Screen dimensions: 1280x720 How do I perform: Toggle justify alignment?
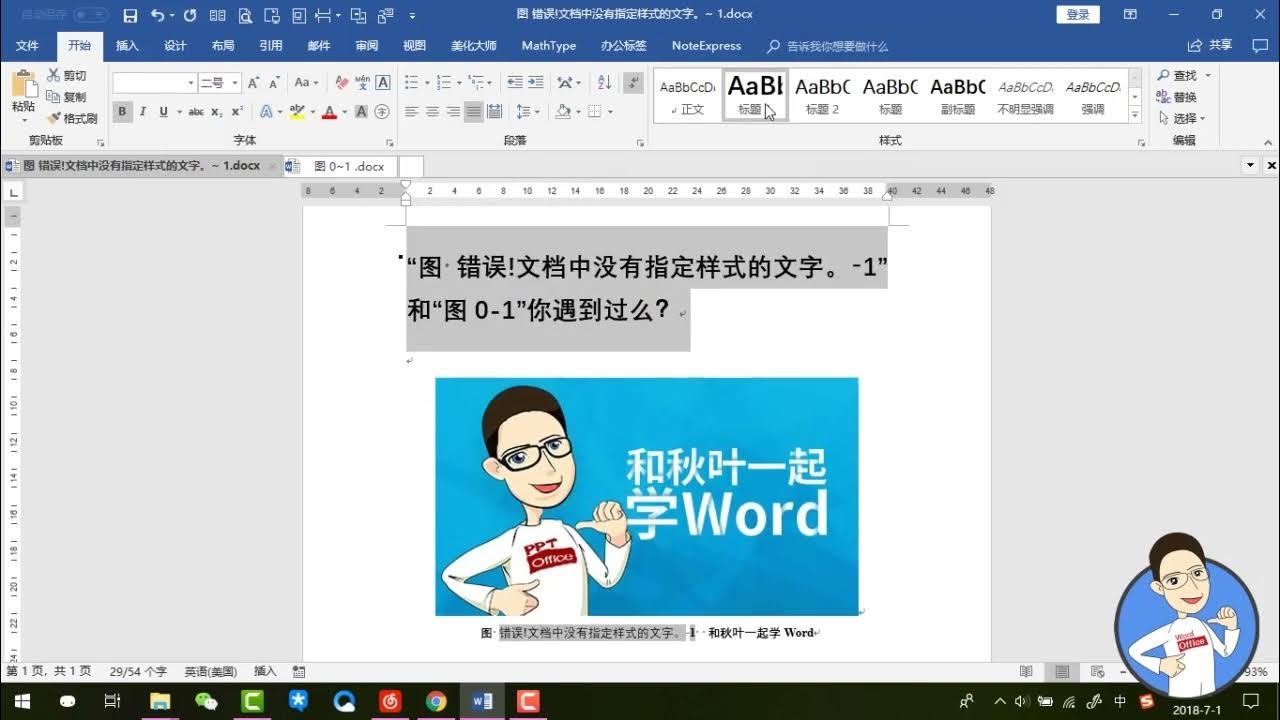point(474,112)
